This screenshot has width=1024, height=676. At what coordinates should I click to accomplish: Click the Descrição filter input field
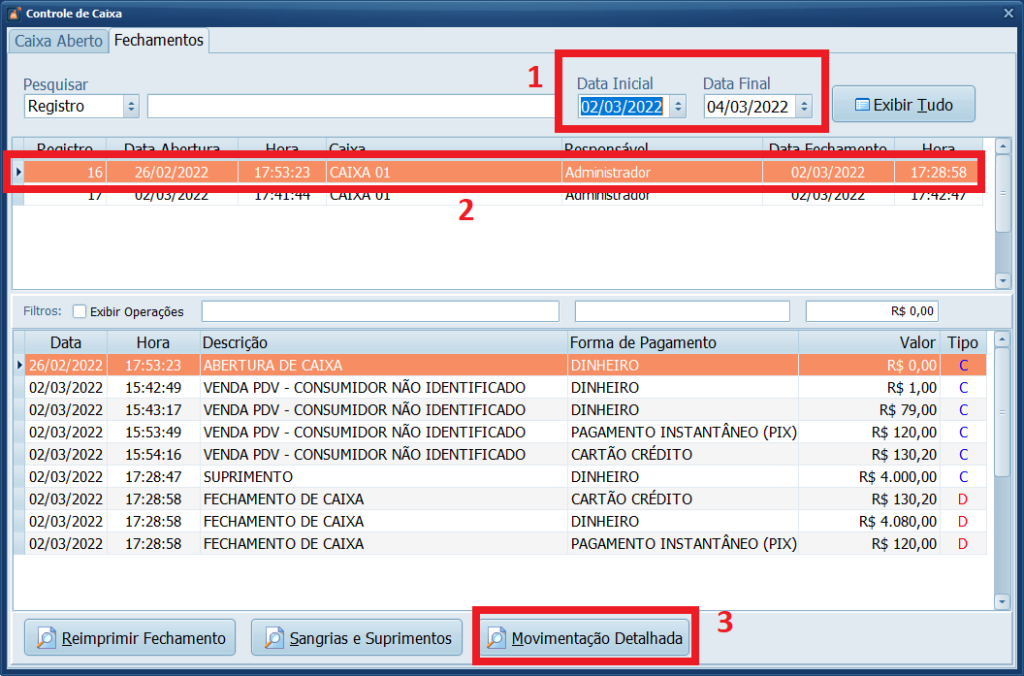380,311
